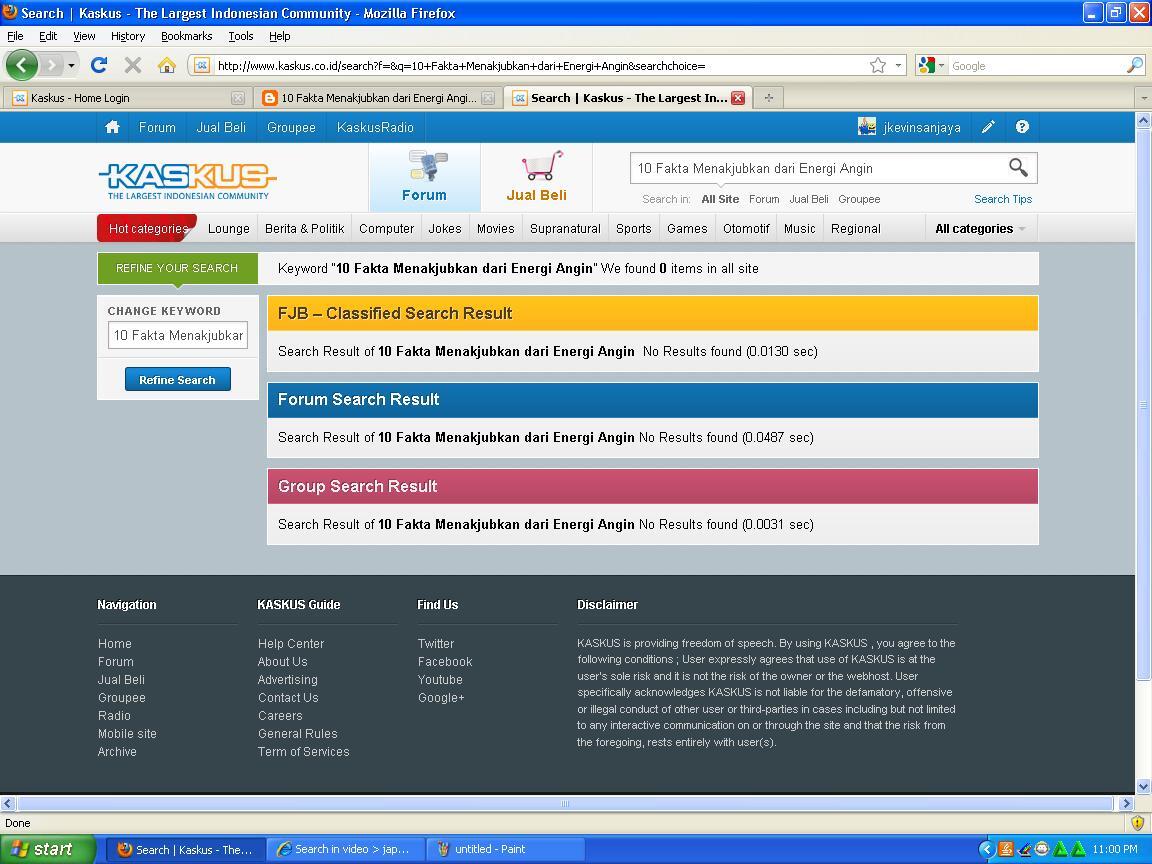This screenshot has height=864, width=1152.
Task: Close the Search Kaskus tab
Action: [x=738, y=98]
